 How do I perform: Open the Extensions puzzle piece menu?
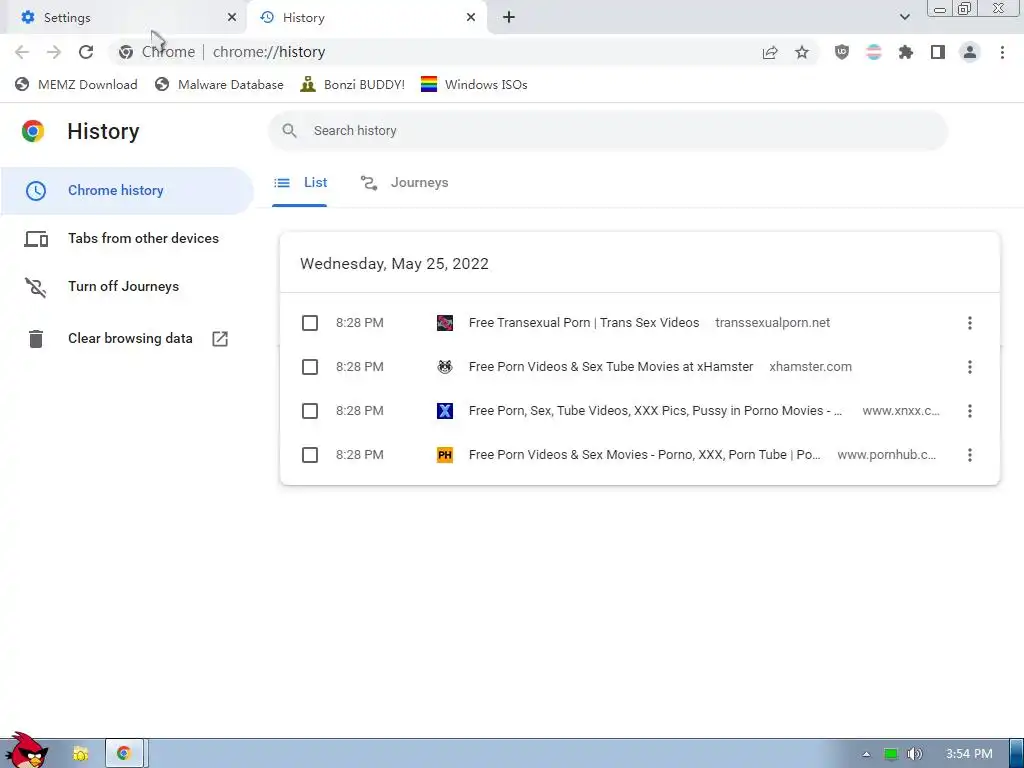(x=906, y=52)
